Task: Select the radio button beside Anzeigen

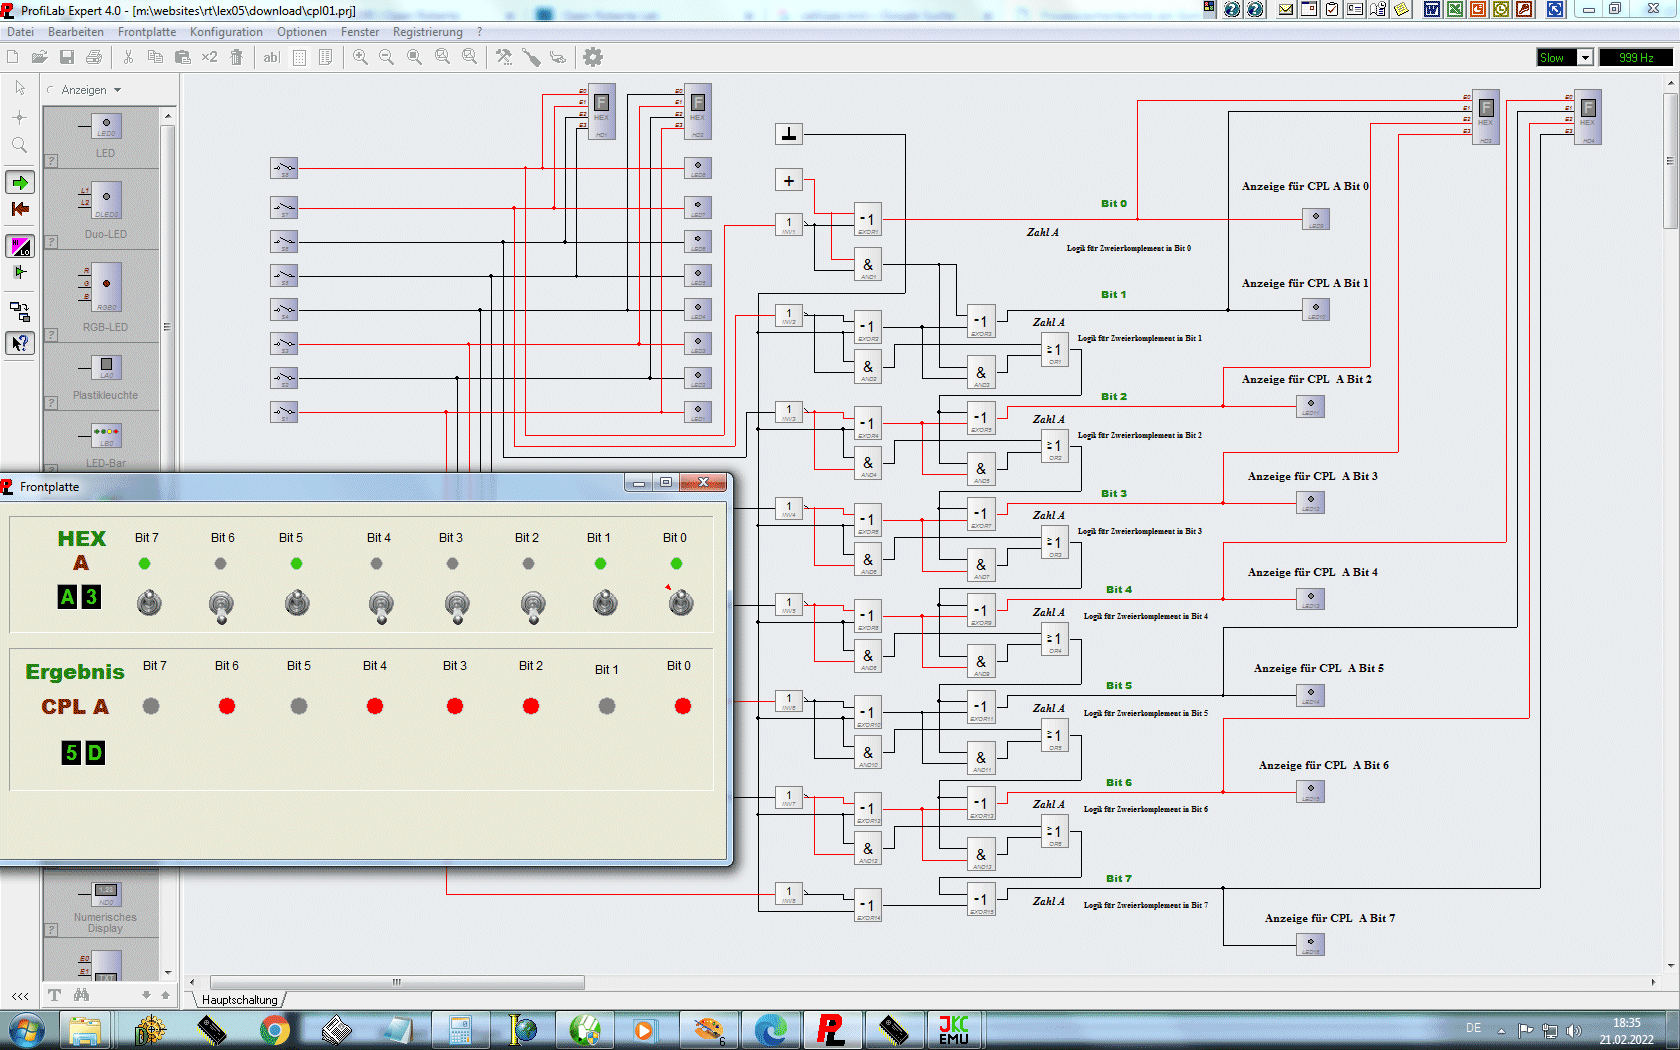Action: 50,90
